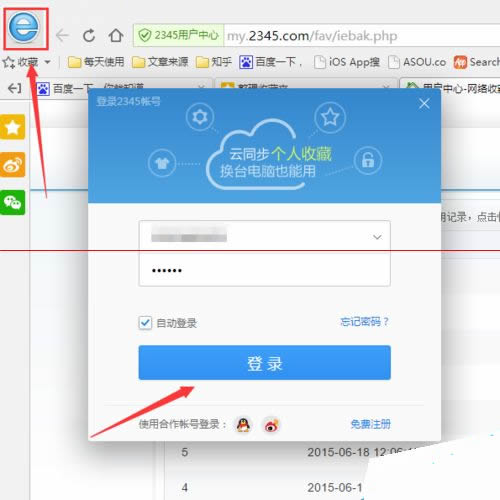
Task: Open the 文章来源 bookmarks folder
Action: tap(160, 62)
